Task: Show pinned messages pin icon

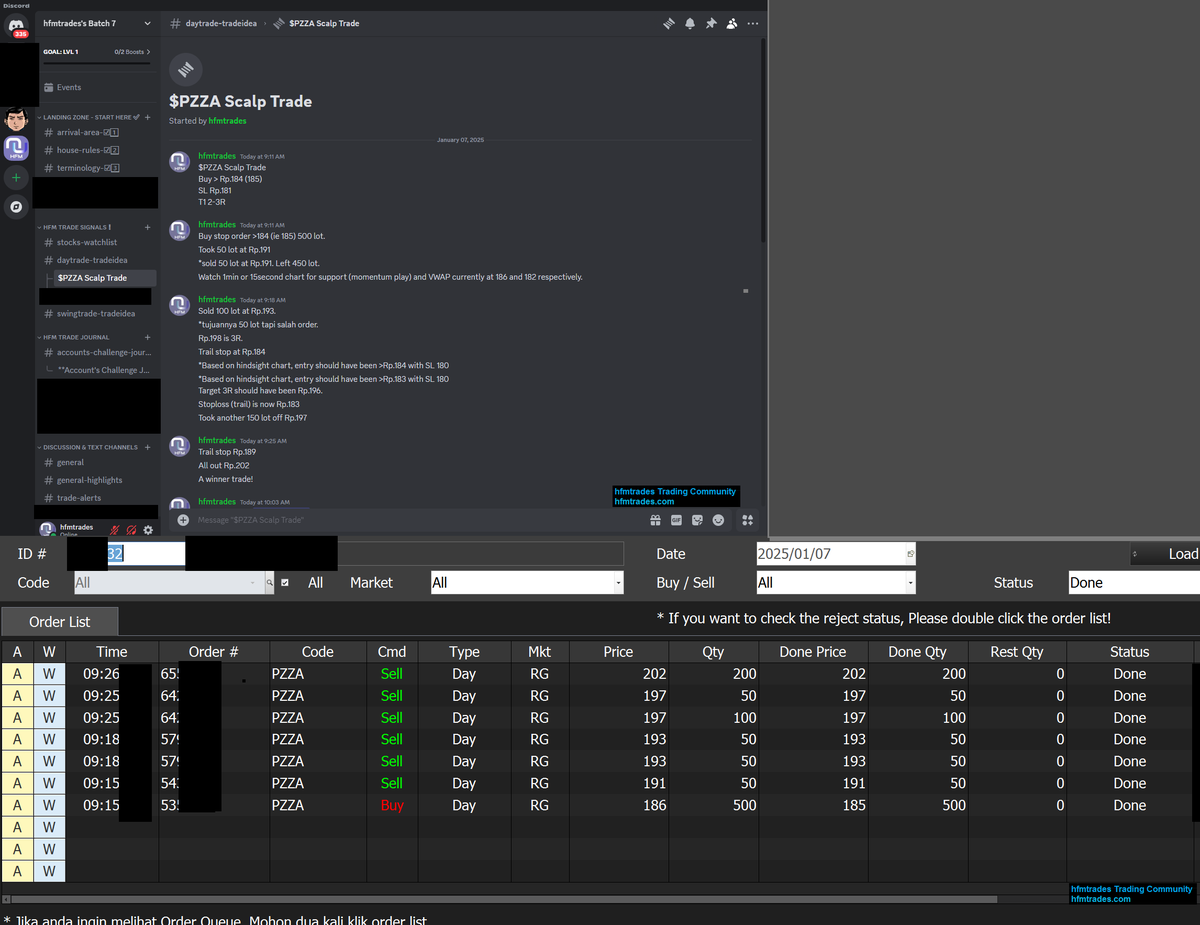Action: [x=711, y=23]
